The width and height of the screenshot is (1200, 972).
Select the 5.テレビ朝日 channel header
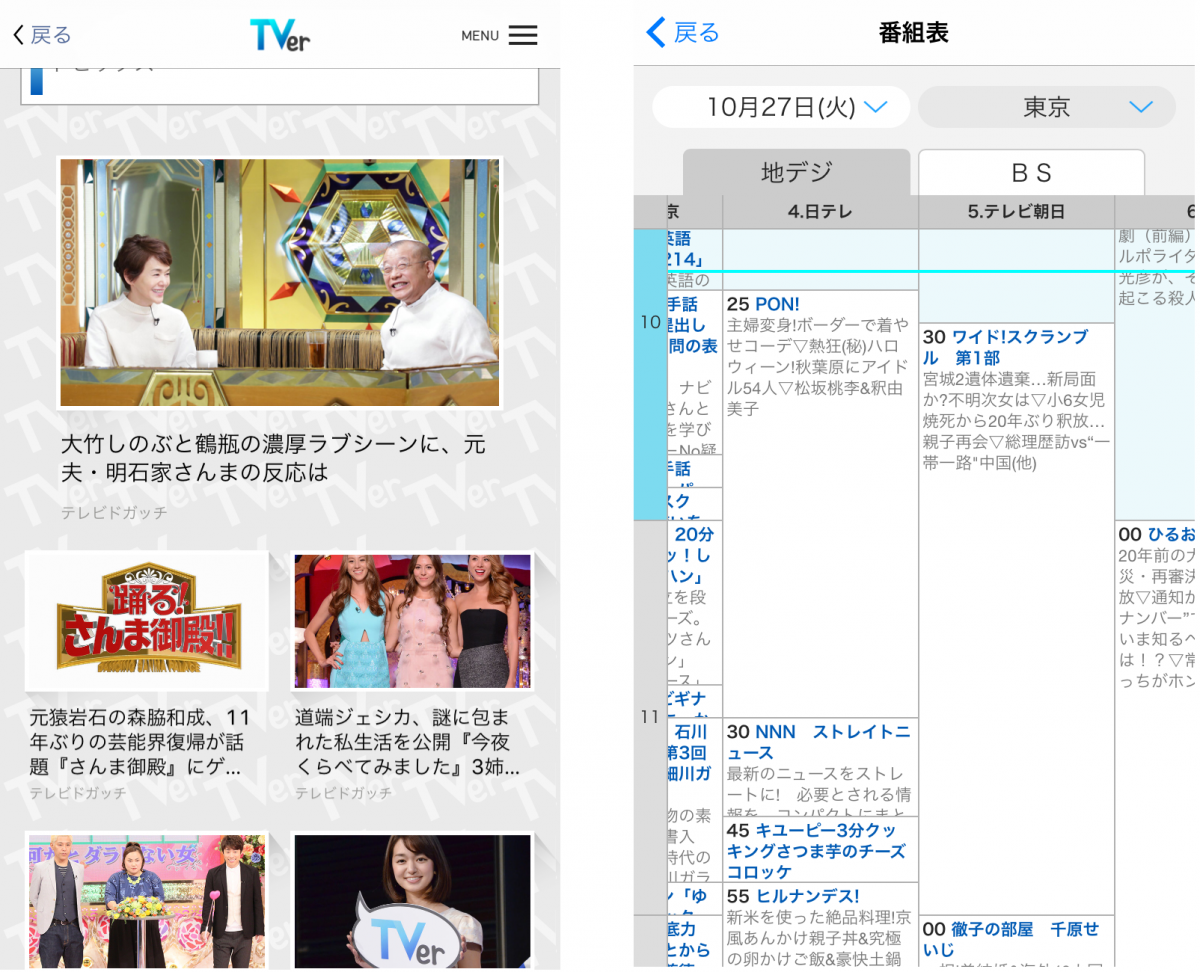[x=1016, y=211]
